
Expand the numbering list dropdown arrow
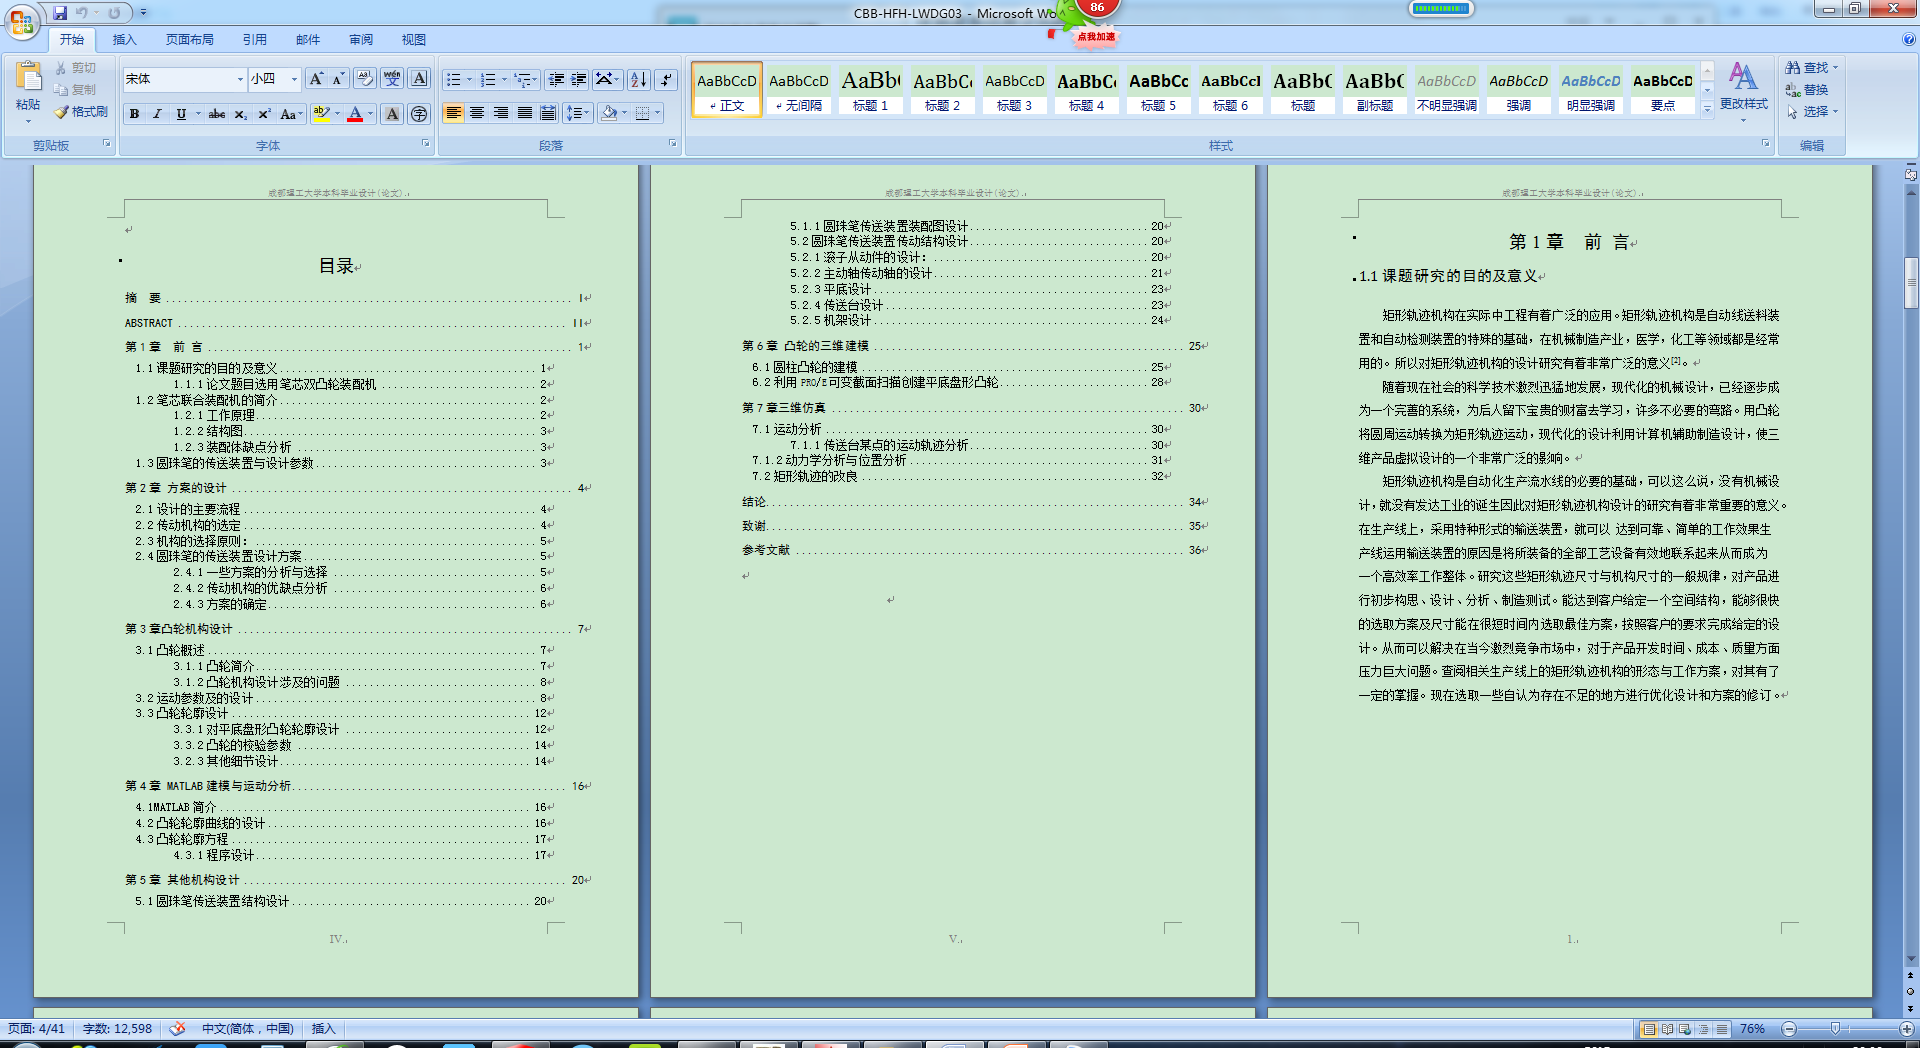click(504, 80)
